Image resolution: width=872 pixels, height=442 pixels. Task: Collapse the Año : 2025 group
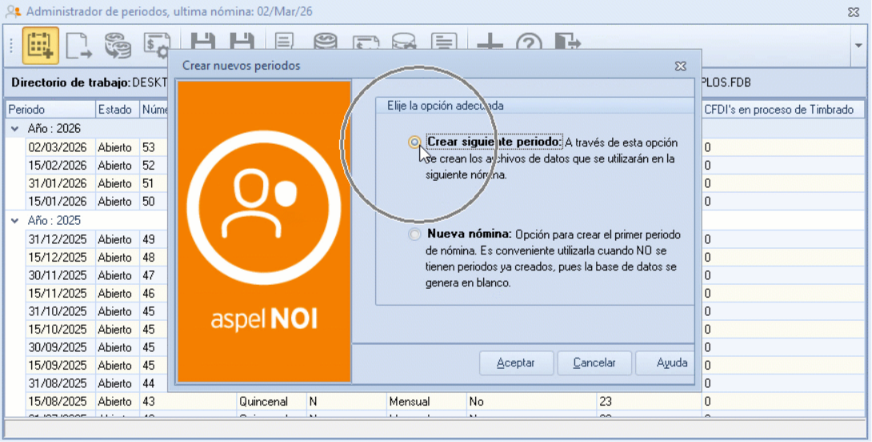tap(15, 221)
